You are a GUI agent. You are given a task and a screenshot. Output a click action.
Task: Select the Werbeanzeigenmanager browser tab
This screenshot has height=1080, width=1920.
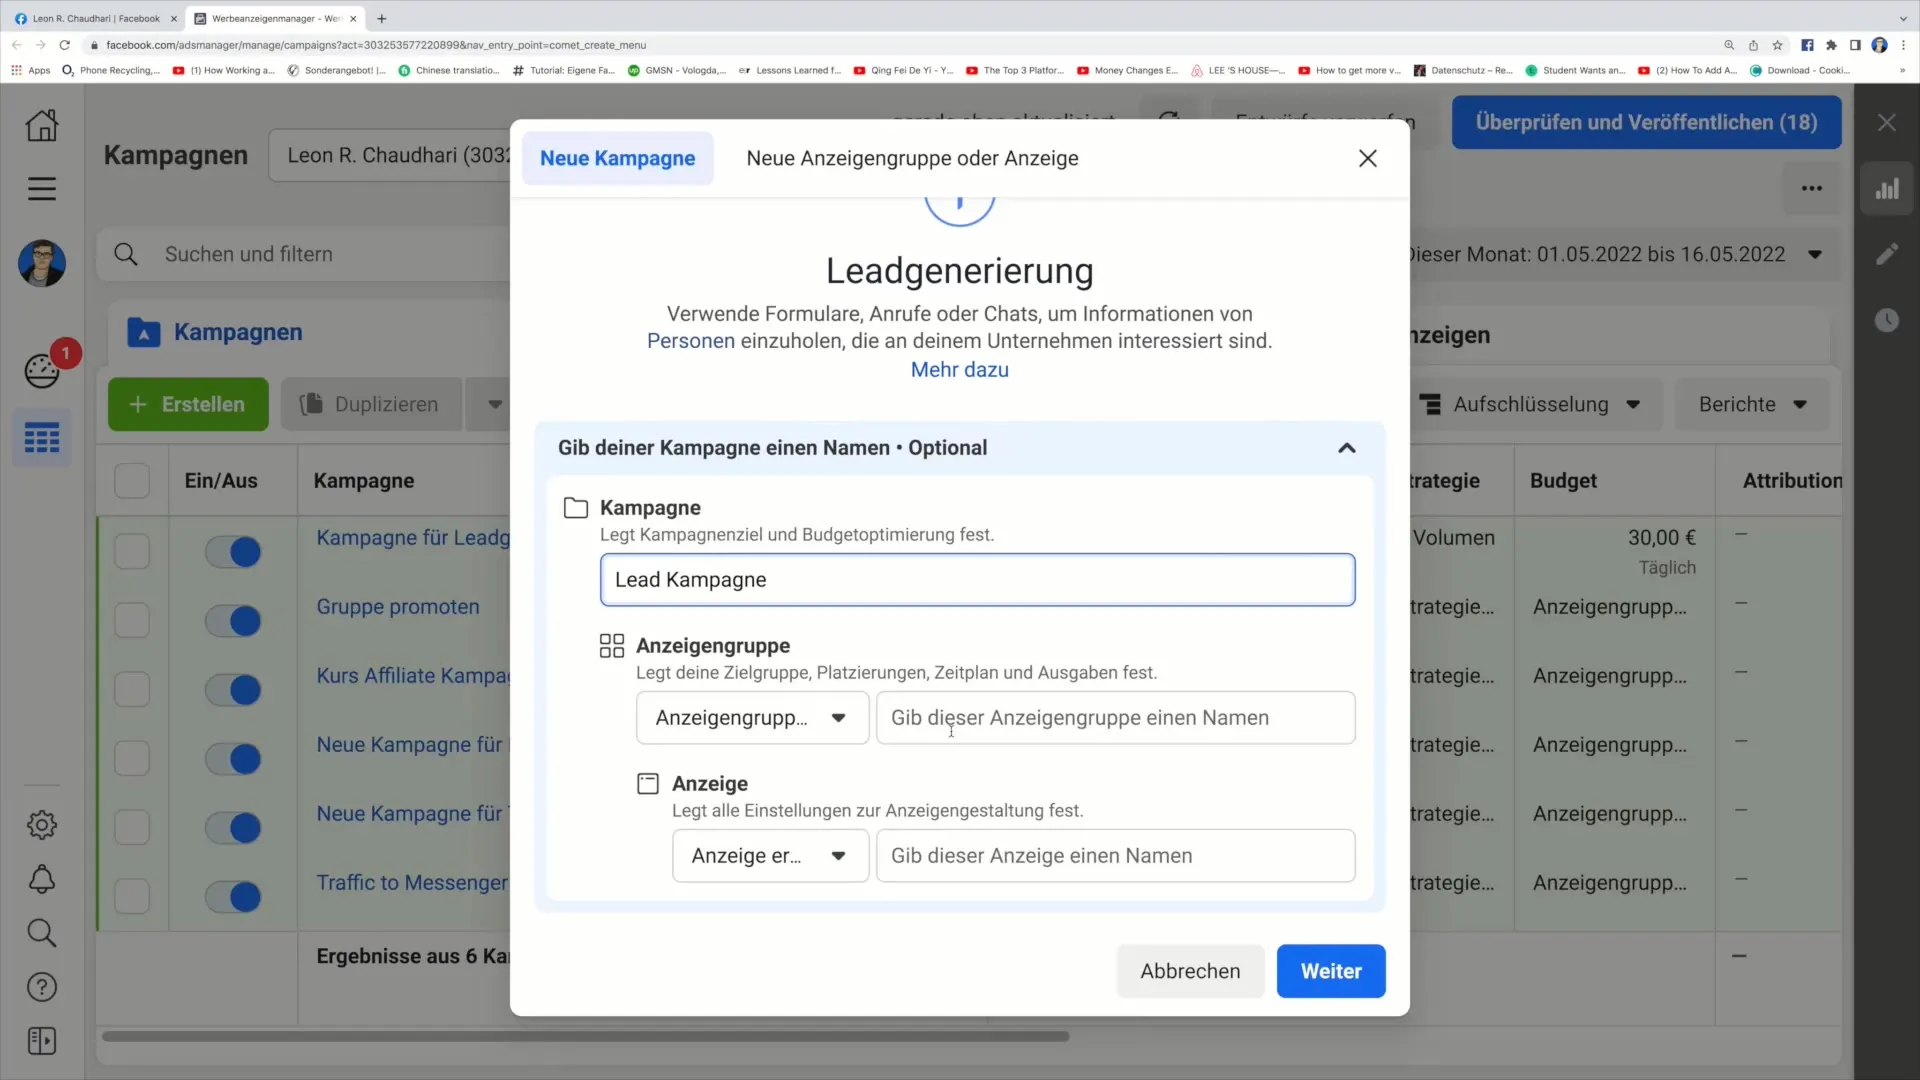275,18
